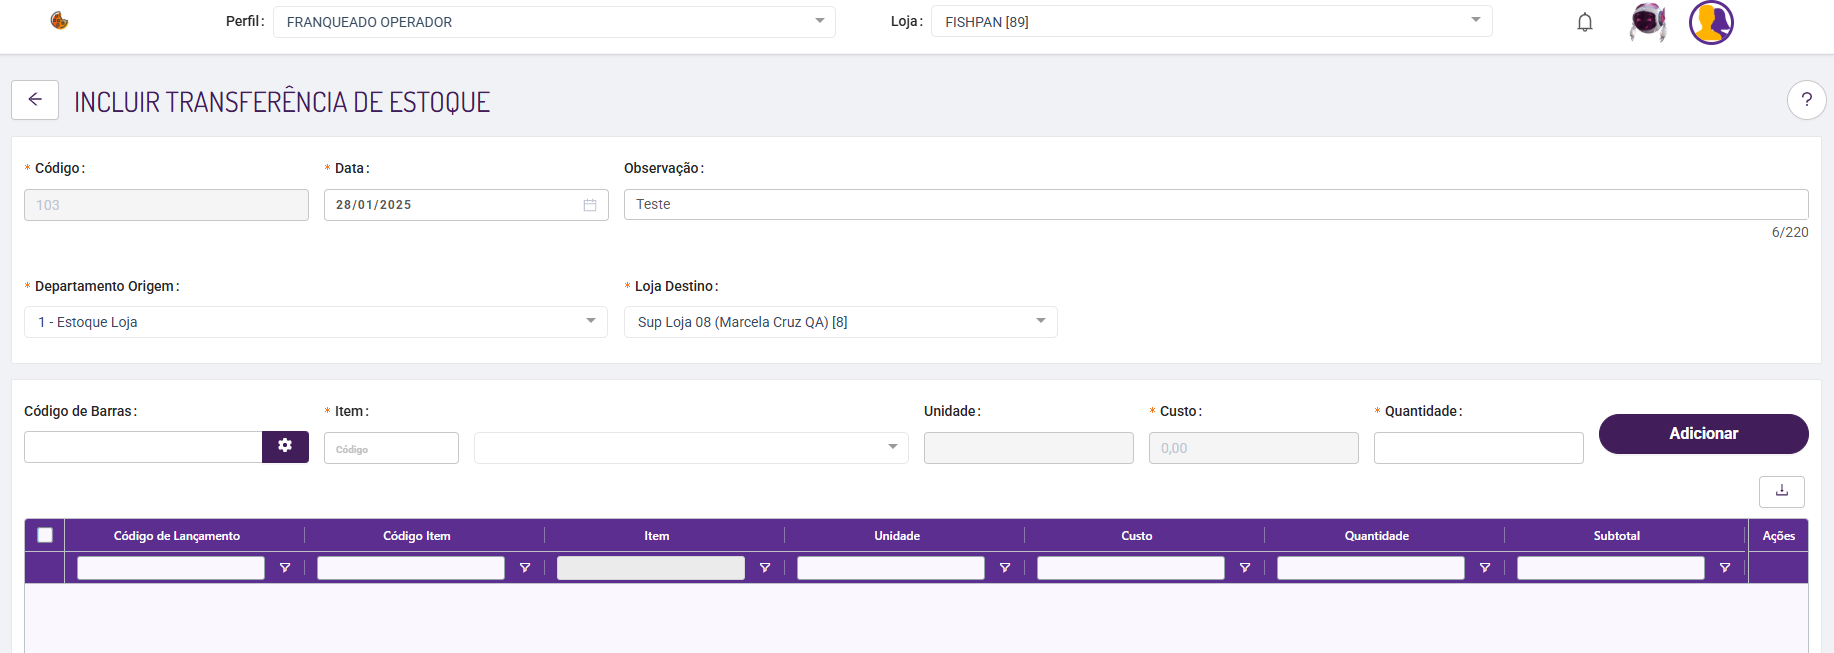Click the download export icon
Viewport: 1834px width, 653px height.
click(x=1782, y=491)
